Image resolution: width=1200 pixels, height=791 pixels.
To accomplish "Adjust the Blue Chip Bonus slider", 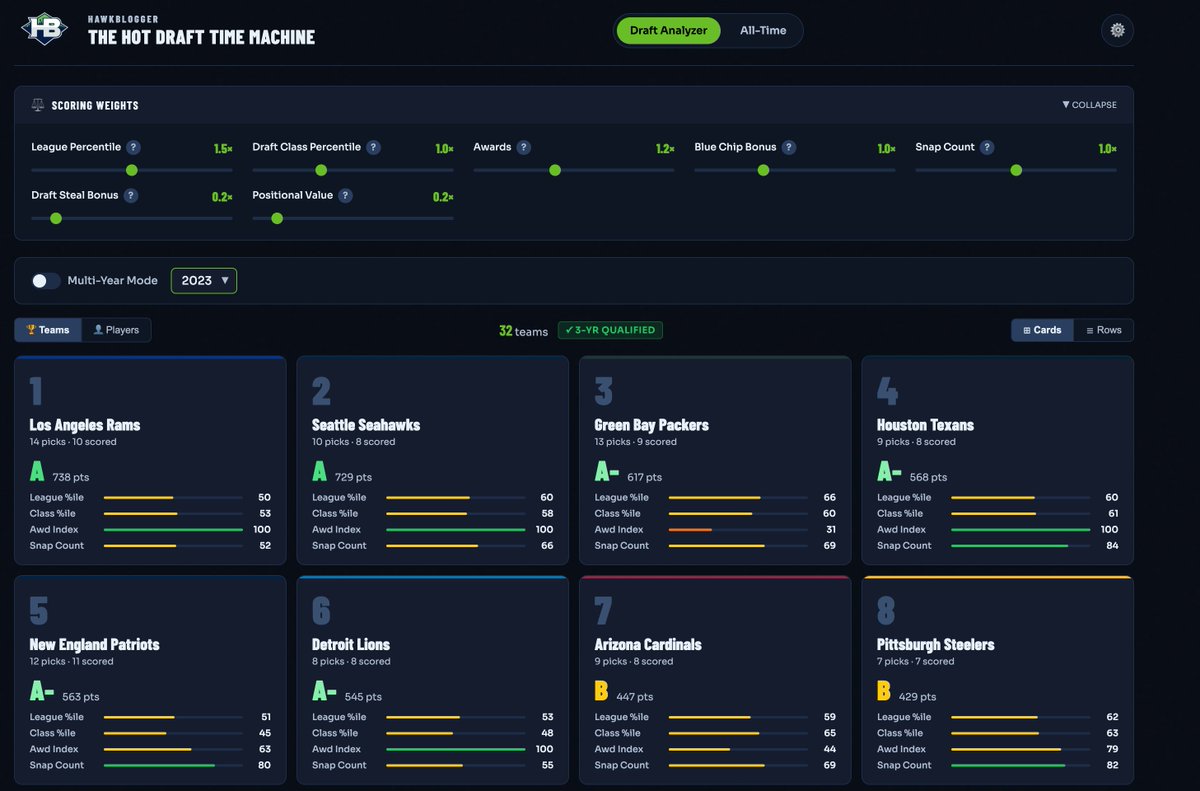I will pos(795,170).
